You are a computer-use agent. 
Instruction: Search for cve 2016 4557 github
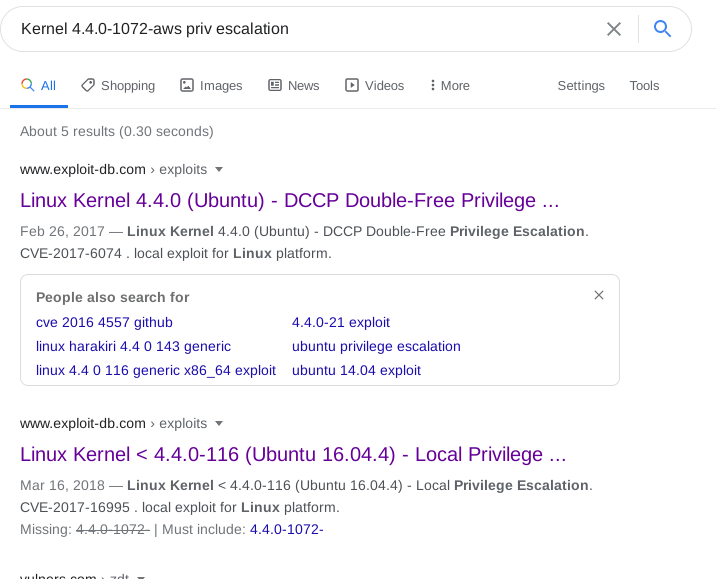(104, 322)
